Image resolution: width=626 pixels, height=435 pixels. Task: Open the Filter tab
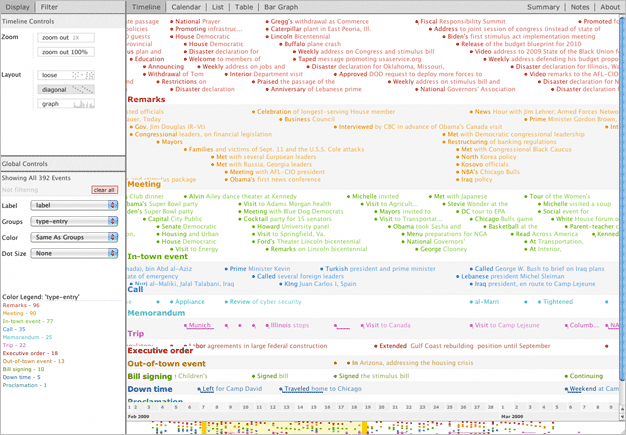click(x=49, y=7)
